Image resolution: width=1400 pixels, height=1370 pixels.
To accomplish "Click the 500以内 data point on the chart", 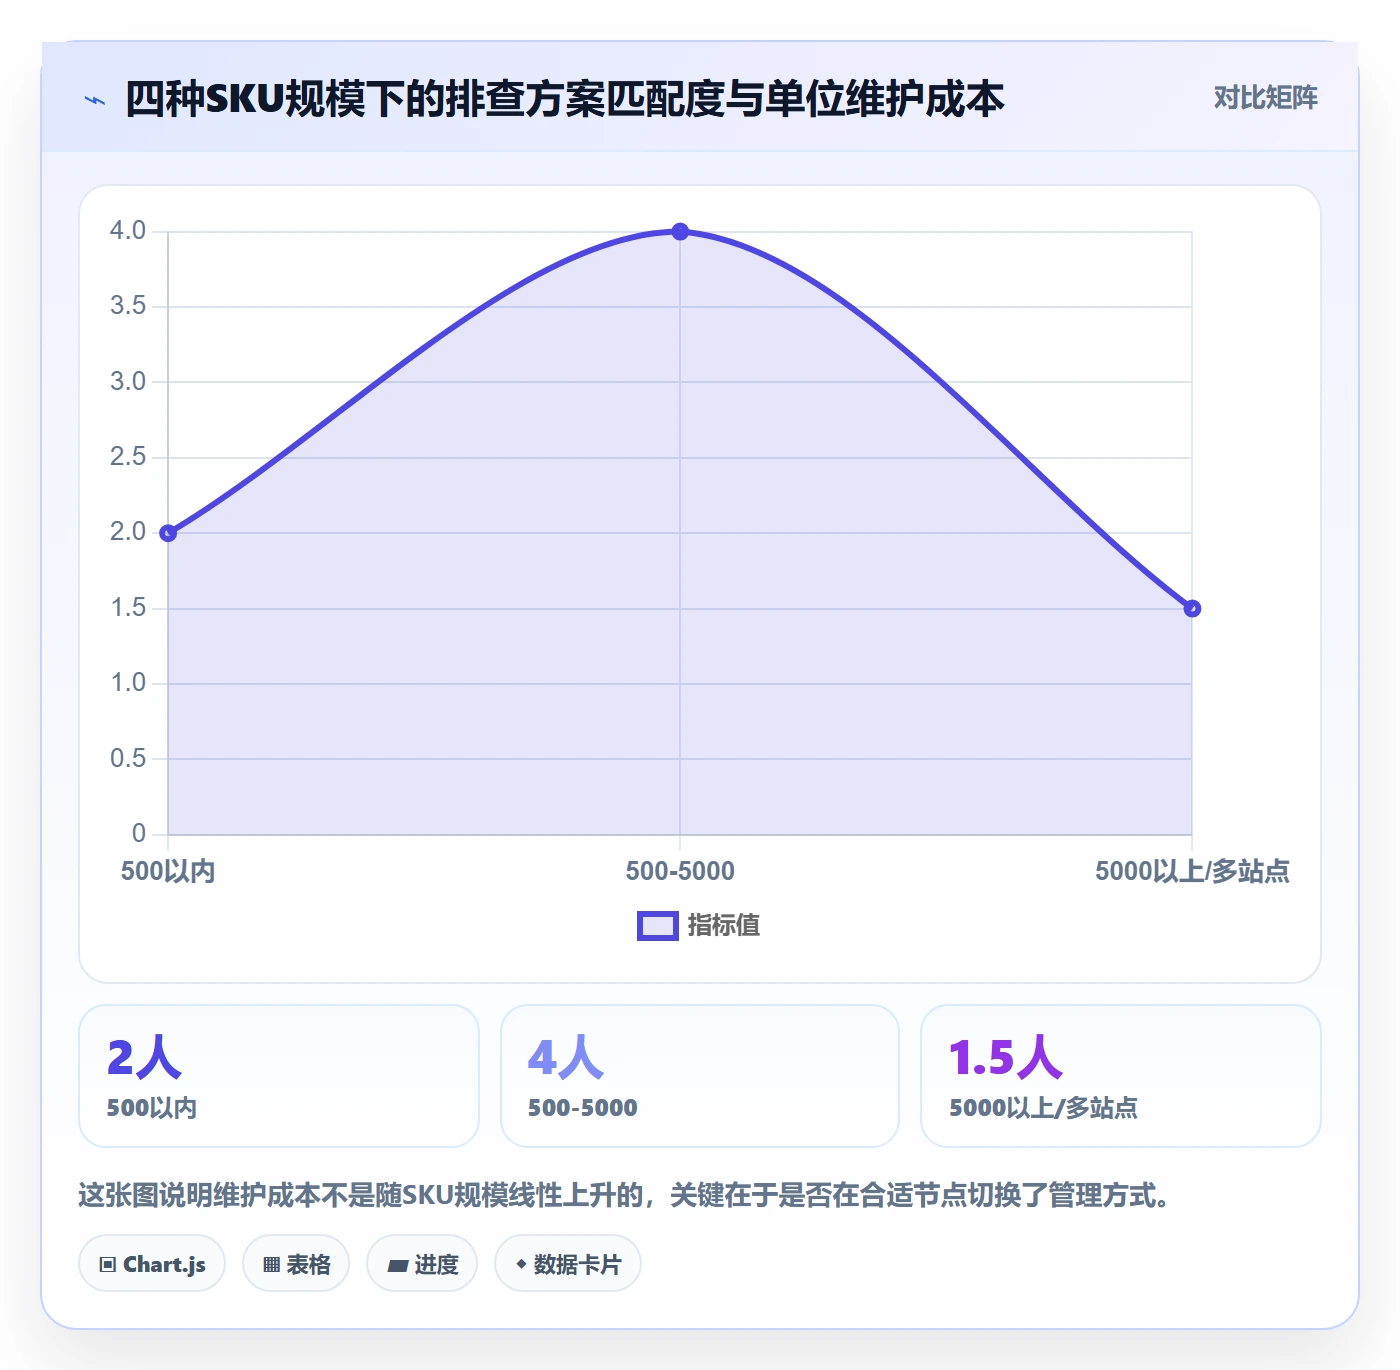I will [168, 533].
